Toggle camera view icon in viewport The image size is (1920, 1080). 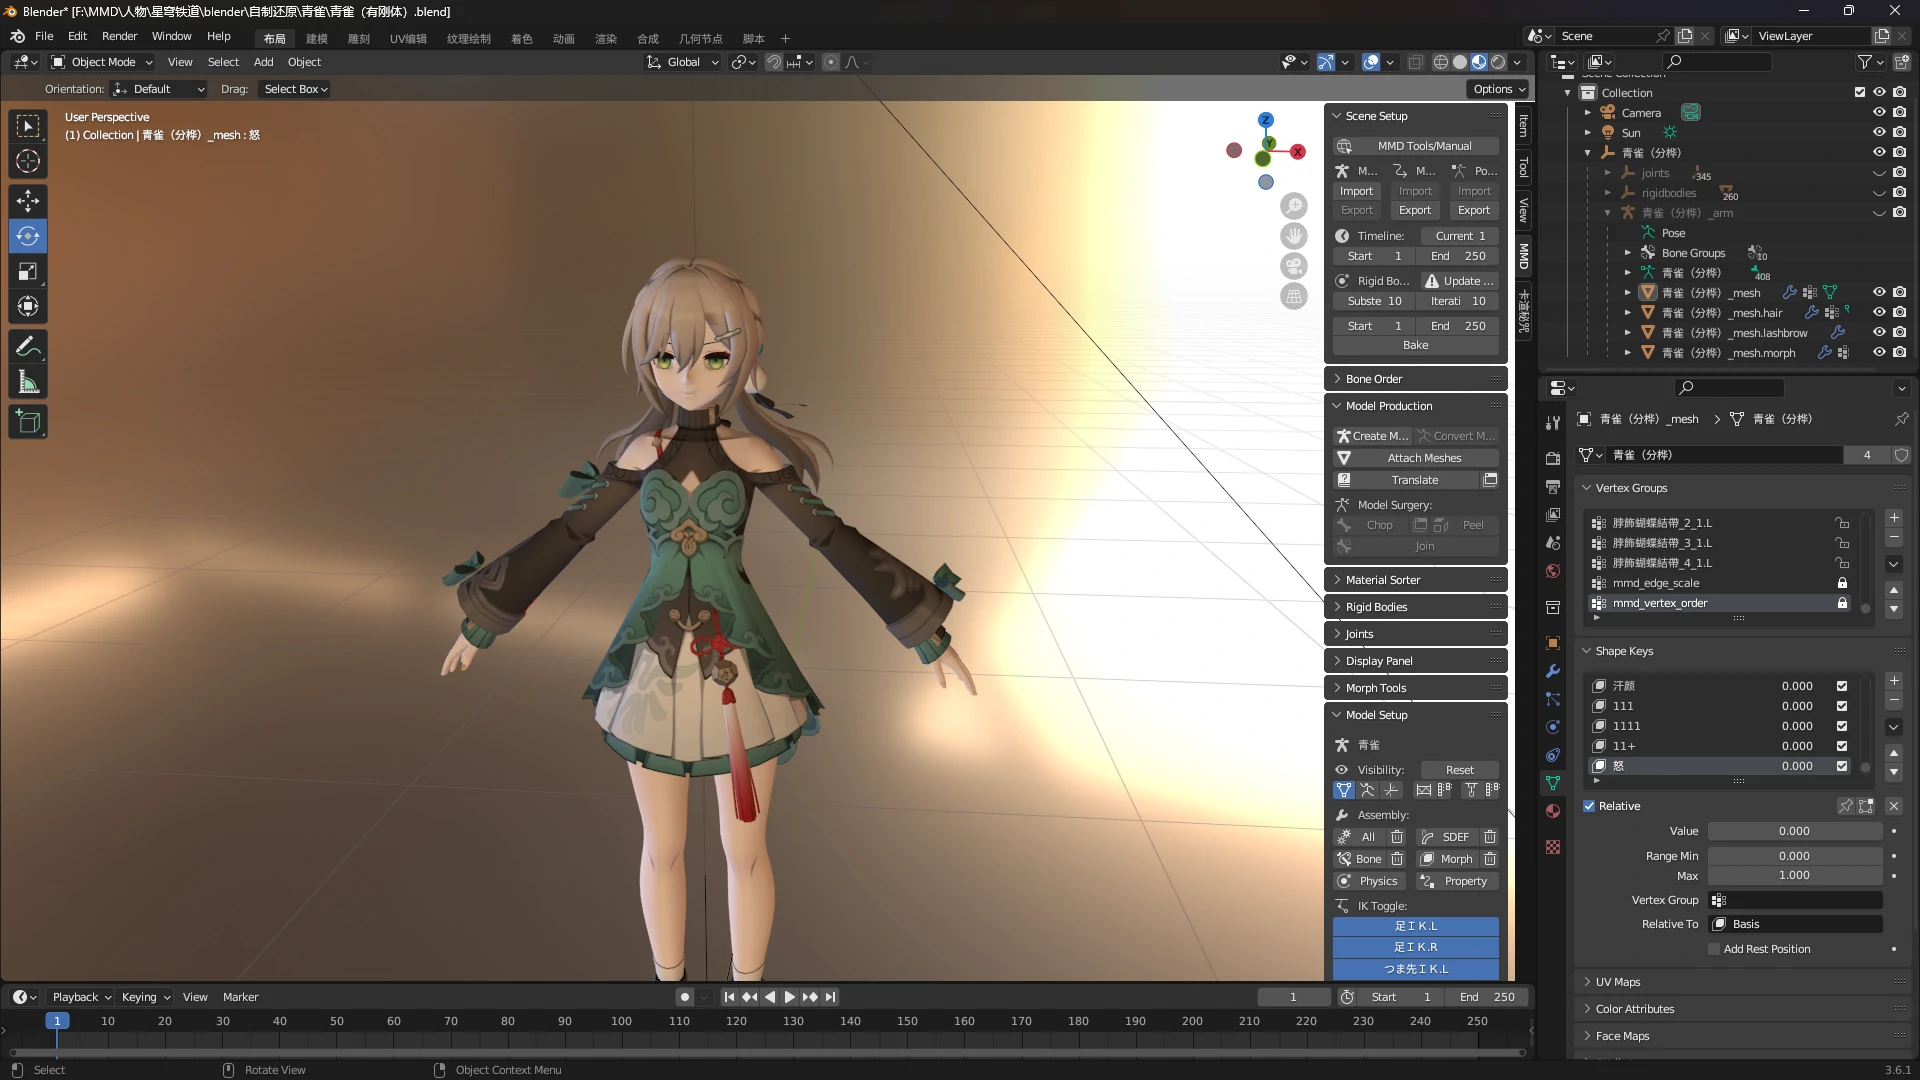pyautogui.click(x=1294, y=266)
